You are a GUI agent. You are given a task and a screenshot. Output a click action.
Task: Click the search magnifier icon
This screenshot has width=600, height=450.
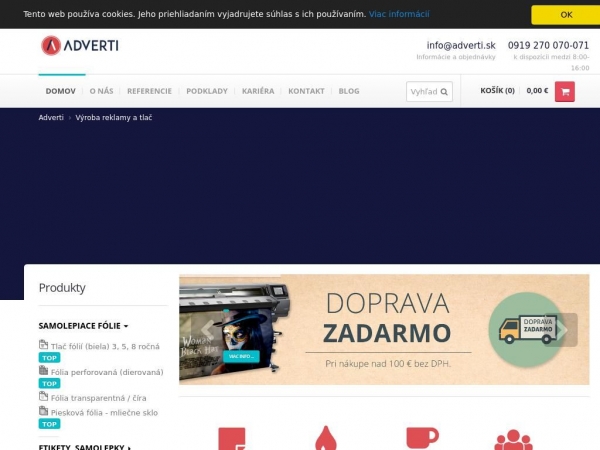coord(444,92)
